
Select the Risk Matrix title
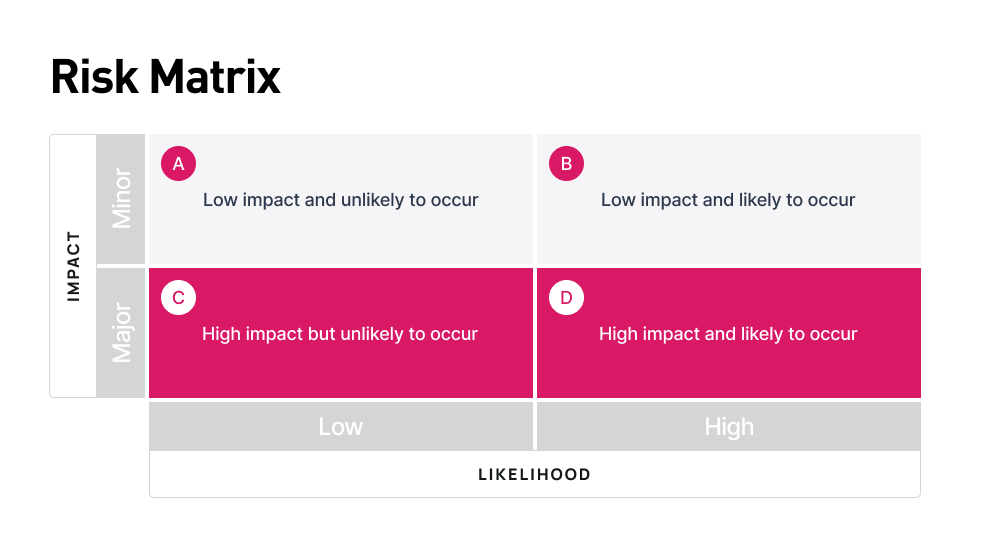[x=166, y=77]
